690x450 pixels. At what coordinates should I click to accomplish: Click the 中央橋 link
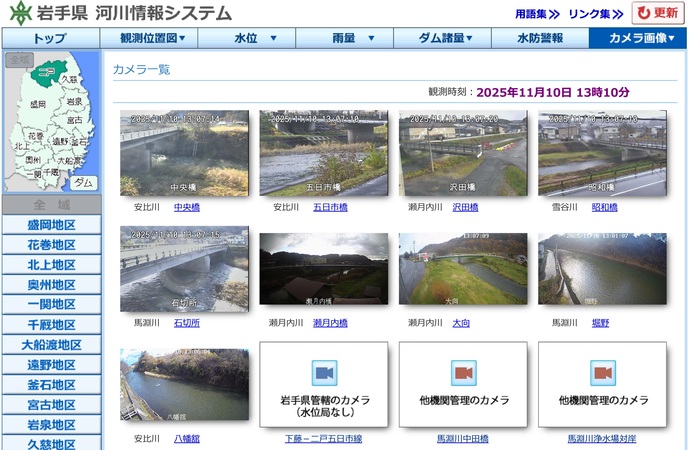point(187,207)
